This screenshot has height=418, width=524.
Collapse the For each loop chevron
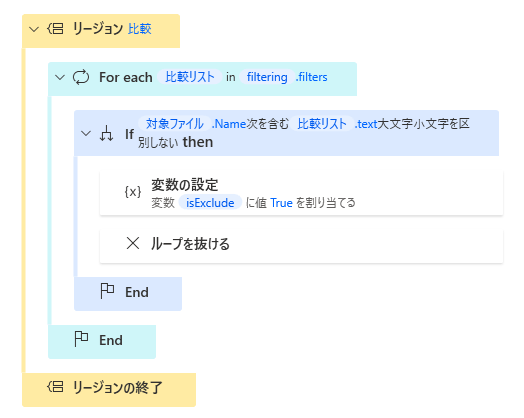60,78
